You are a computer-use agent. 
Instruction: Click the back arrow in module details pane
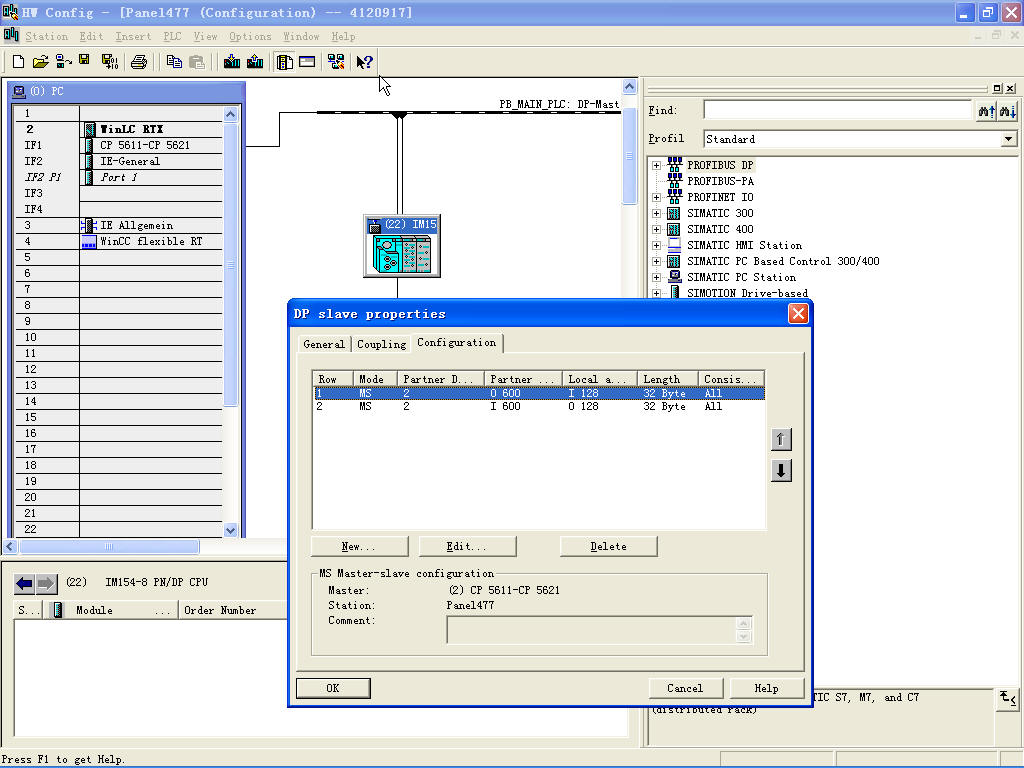(24, 583)
